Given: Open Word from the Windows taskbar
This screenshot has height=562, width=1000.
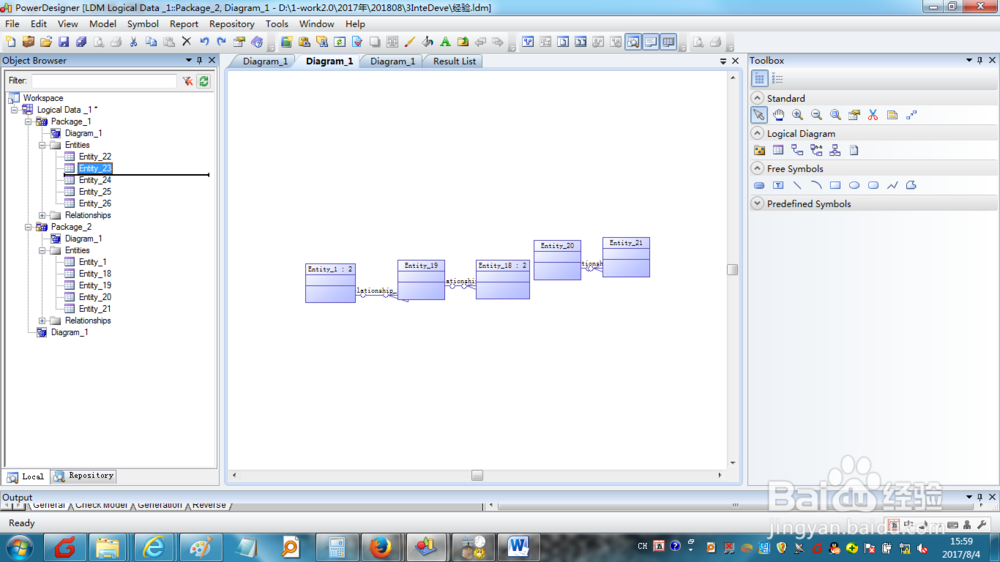Looking at the screenshot, I should click(x=518, y=547).
